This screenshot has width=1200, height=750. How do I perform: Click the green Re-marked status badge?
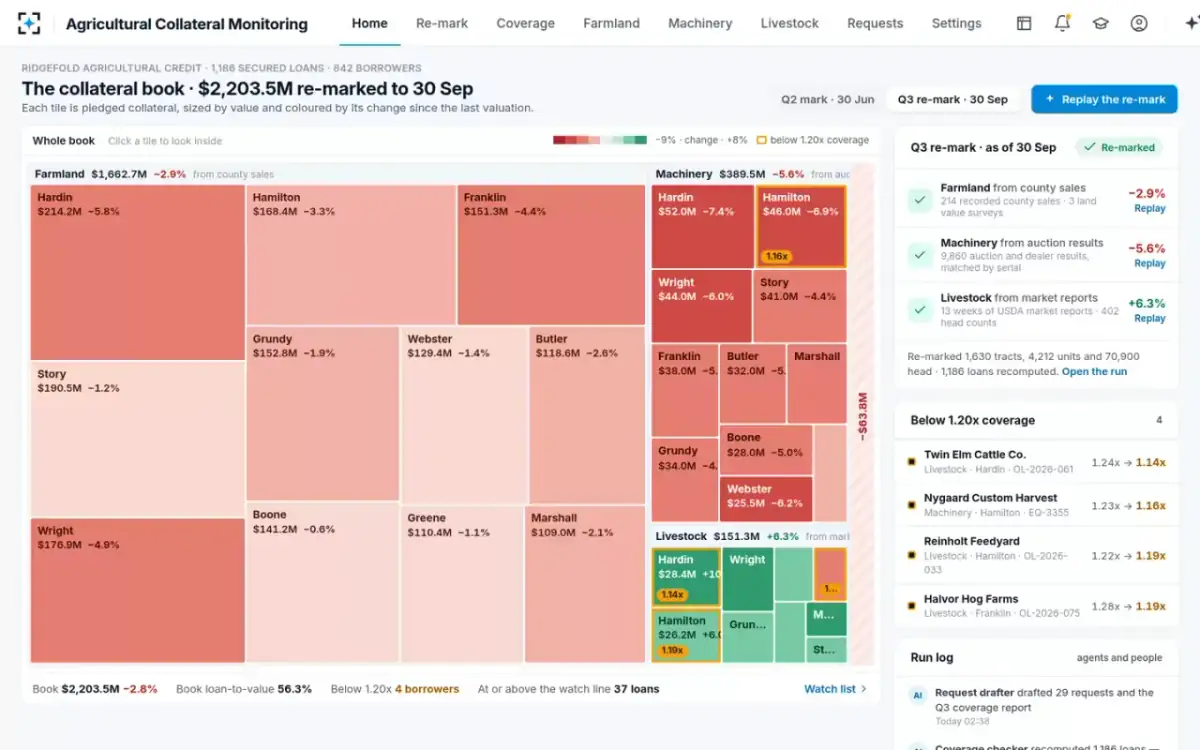(1119, 147)
